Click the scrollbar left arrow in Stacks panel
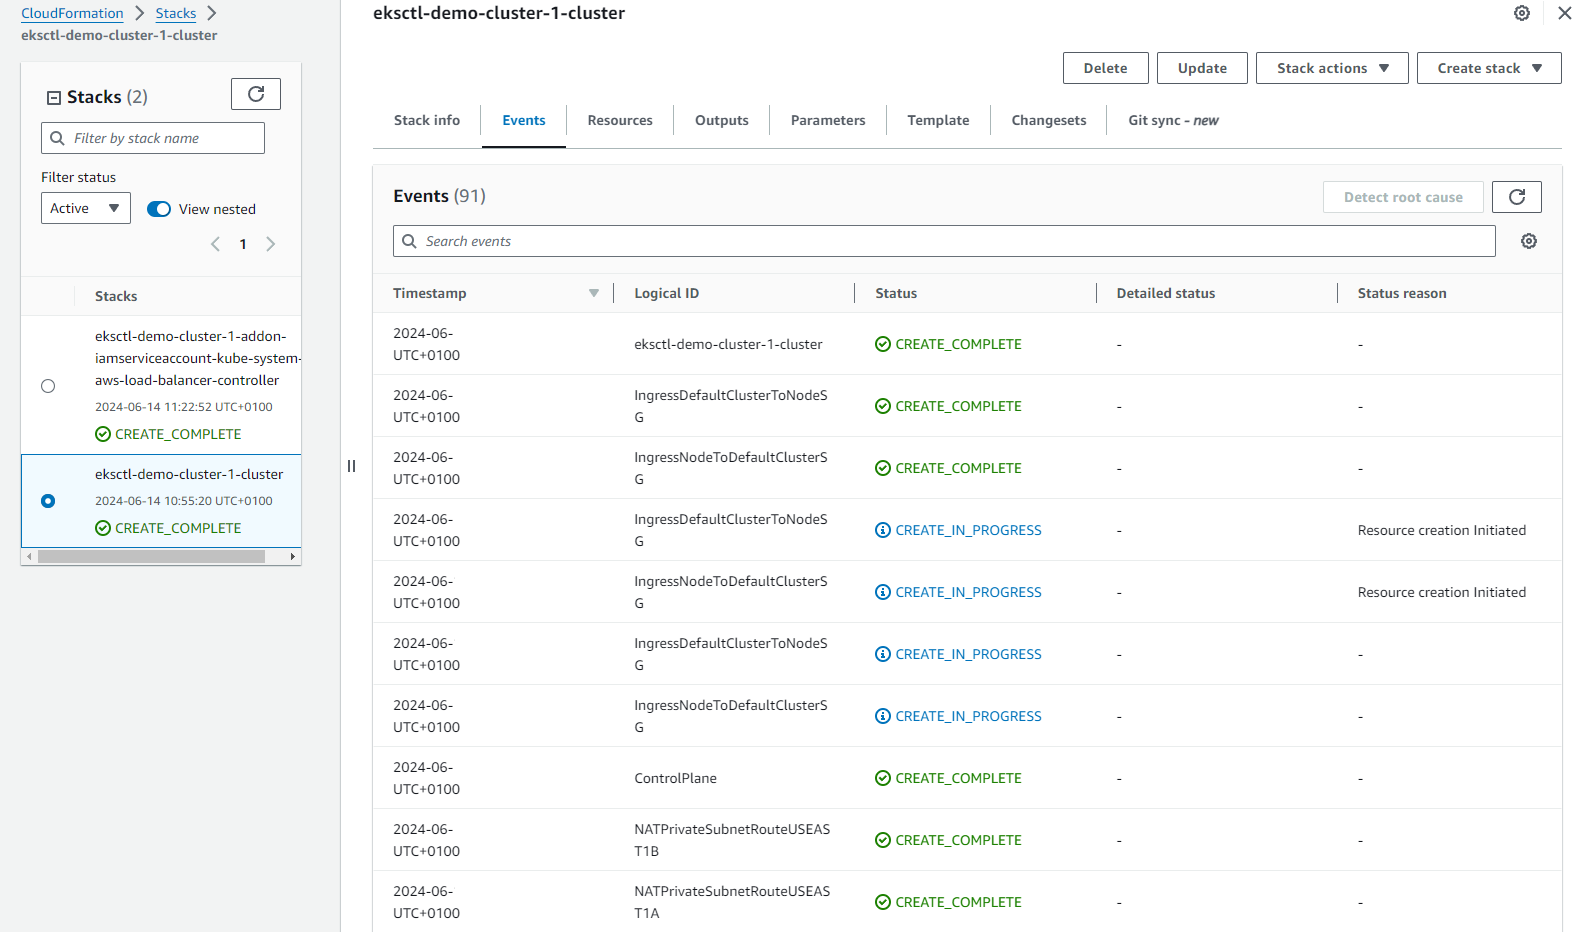Viewport: 1579px width, 932px height. point(29,556)
